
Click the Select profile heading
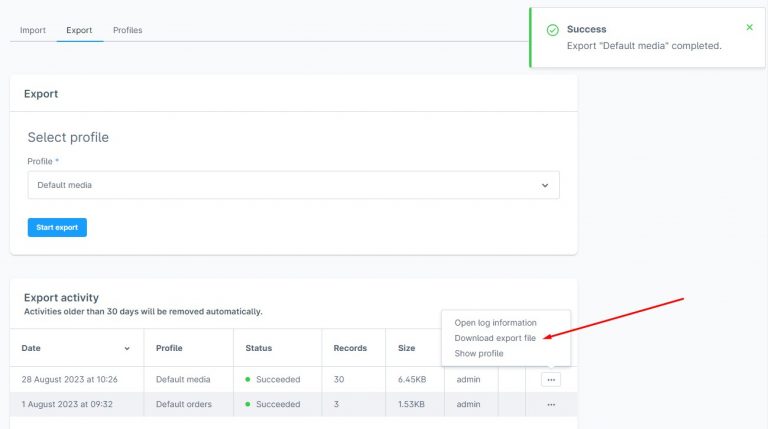coord(68,138)
